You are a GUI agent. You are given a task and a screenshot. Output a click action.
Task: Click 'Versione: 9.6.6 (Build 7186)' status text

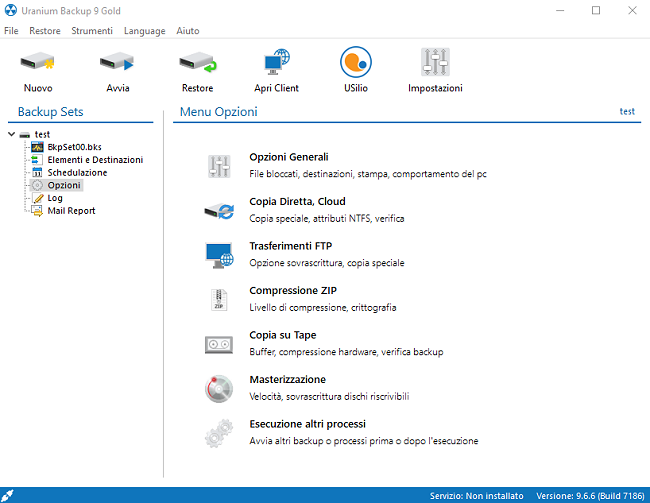click(590, 496)
